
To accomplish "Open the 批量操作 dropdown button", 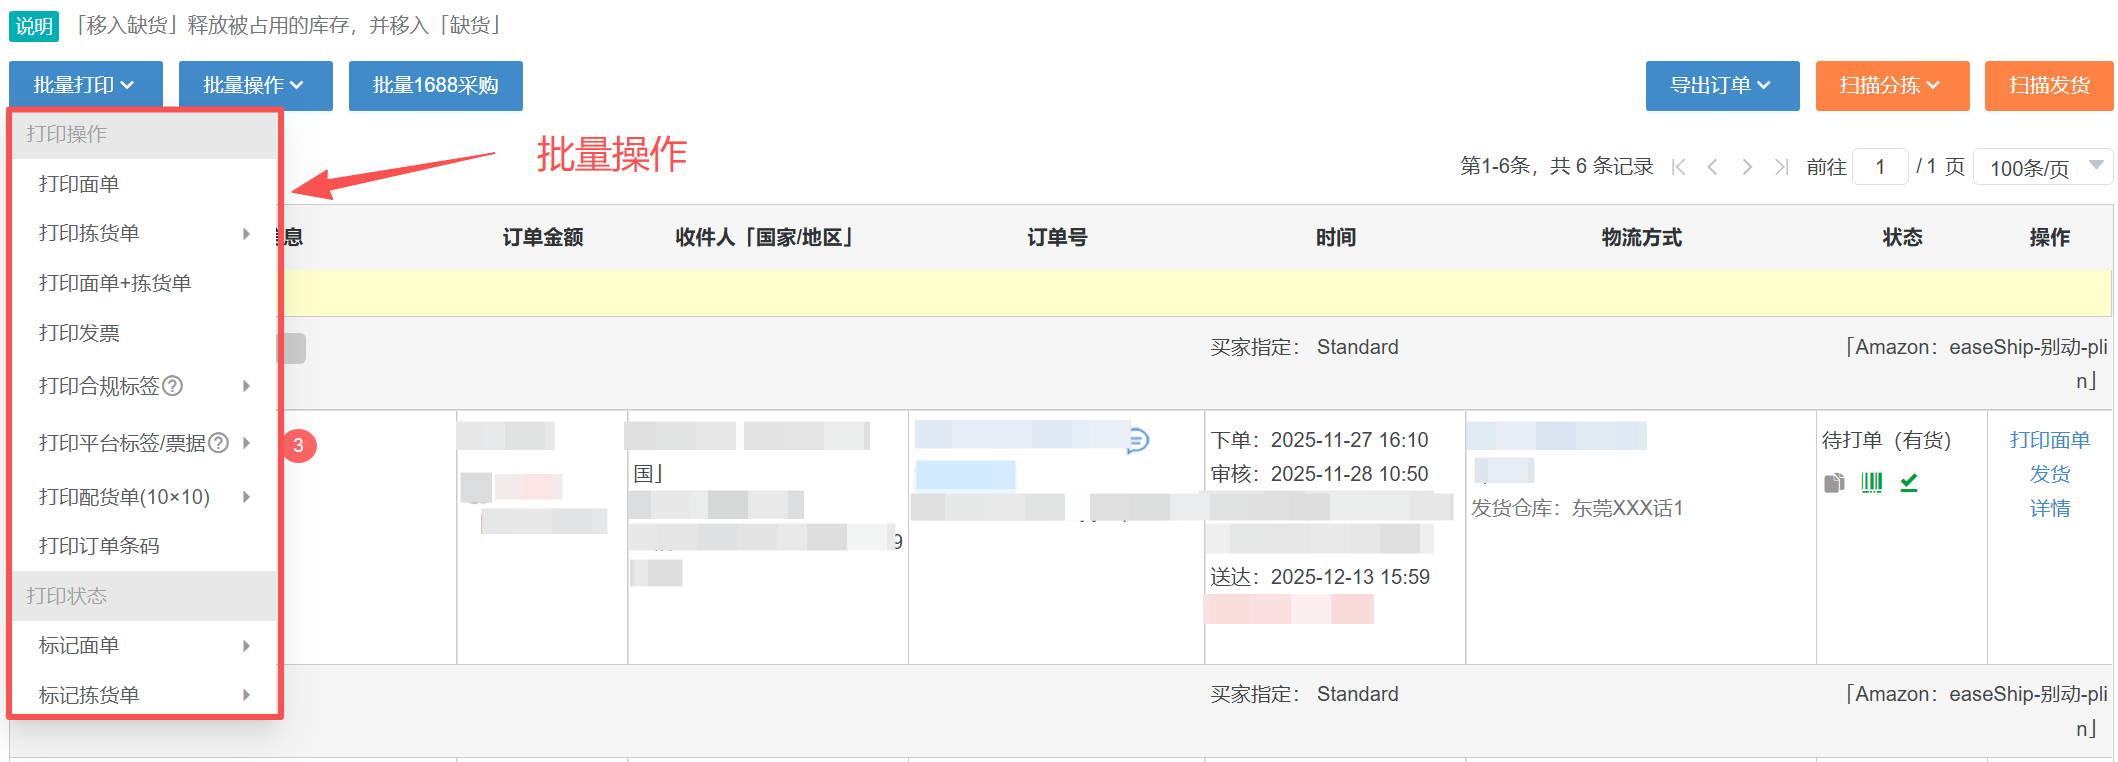I will (255, 86).
